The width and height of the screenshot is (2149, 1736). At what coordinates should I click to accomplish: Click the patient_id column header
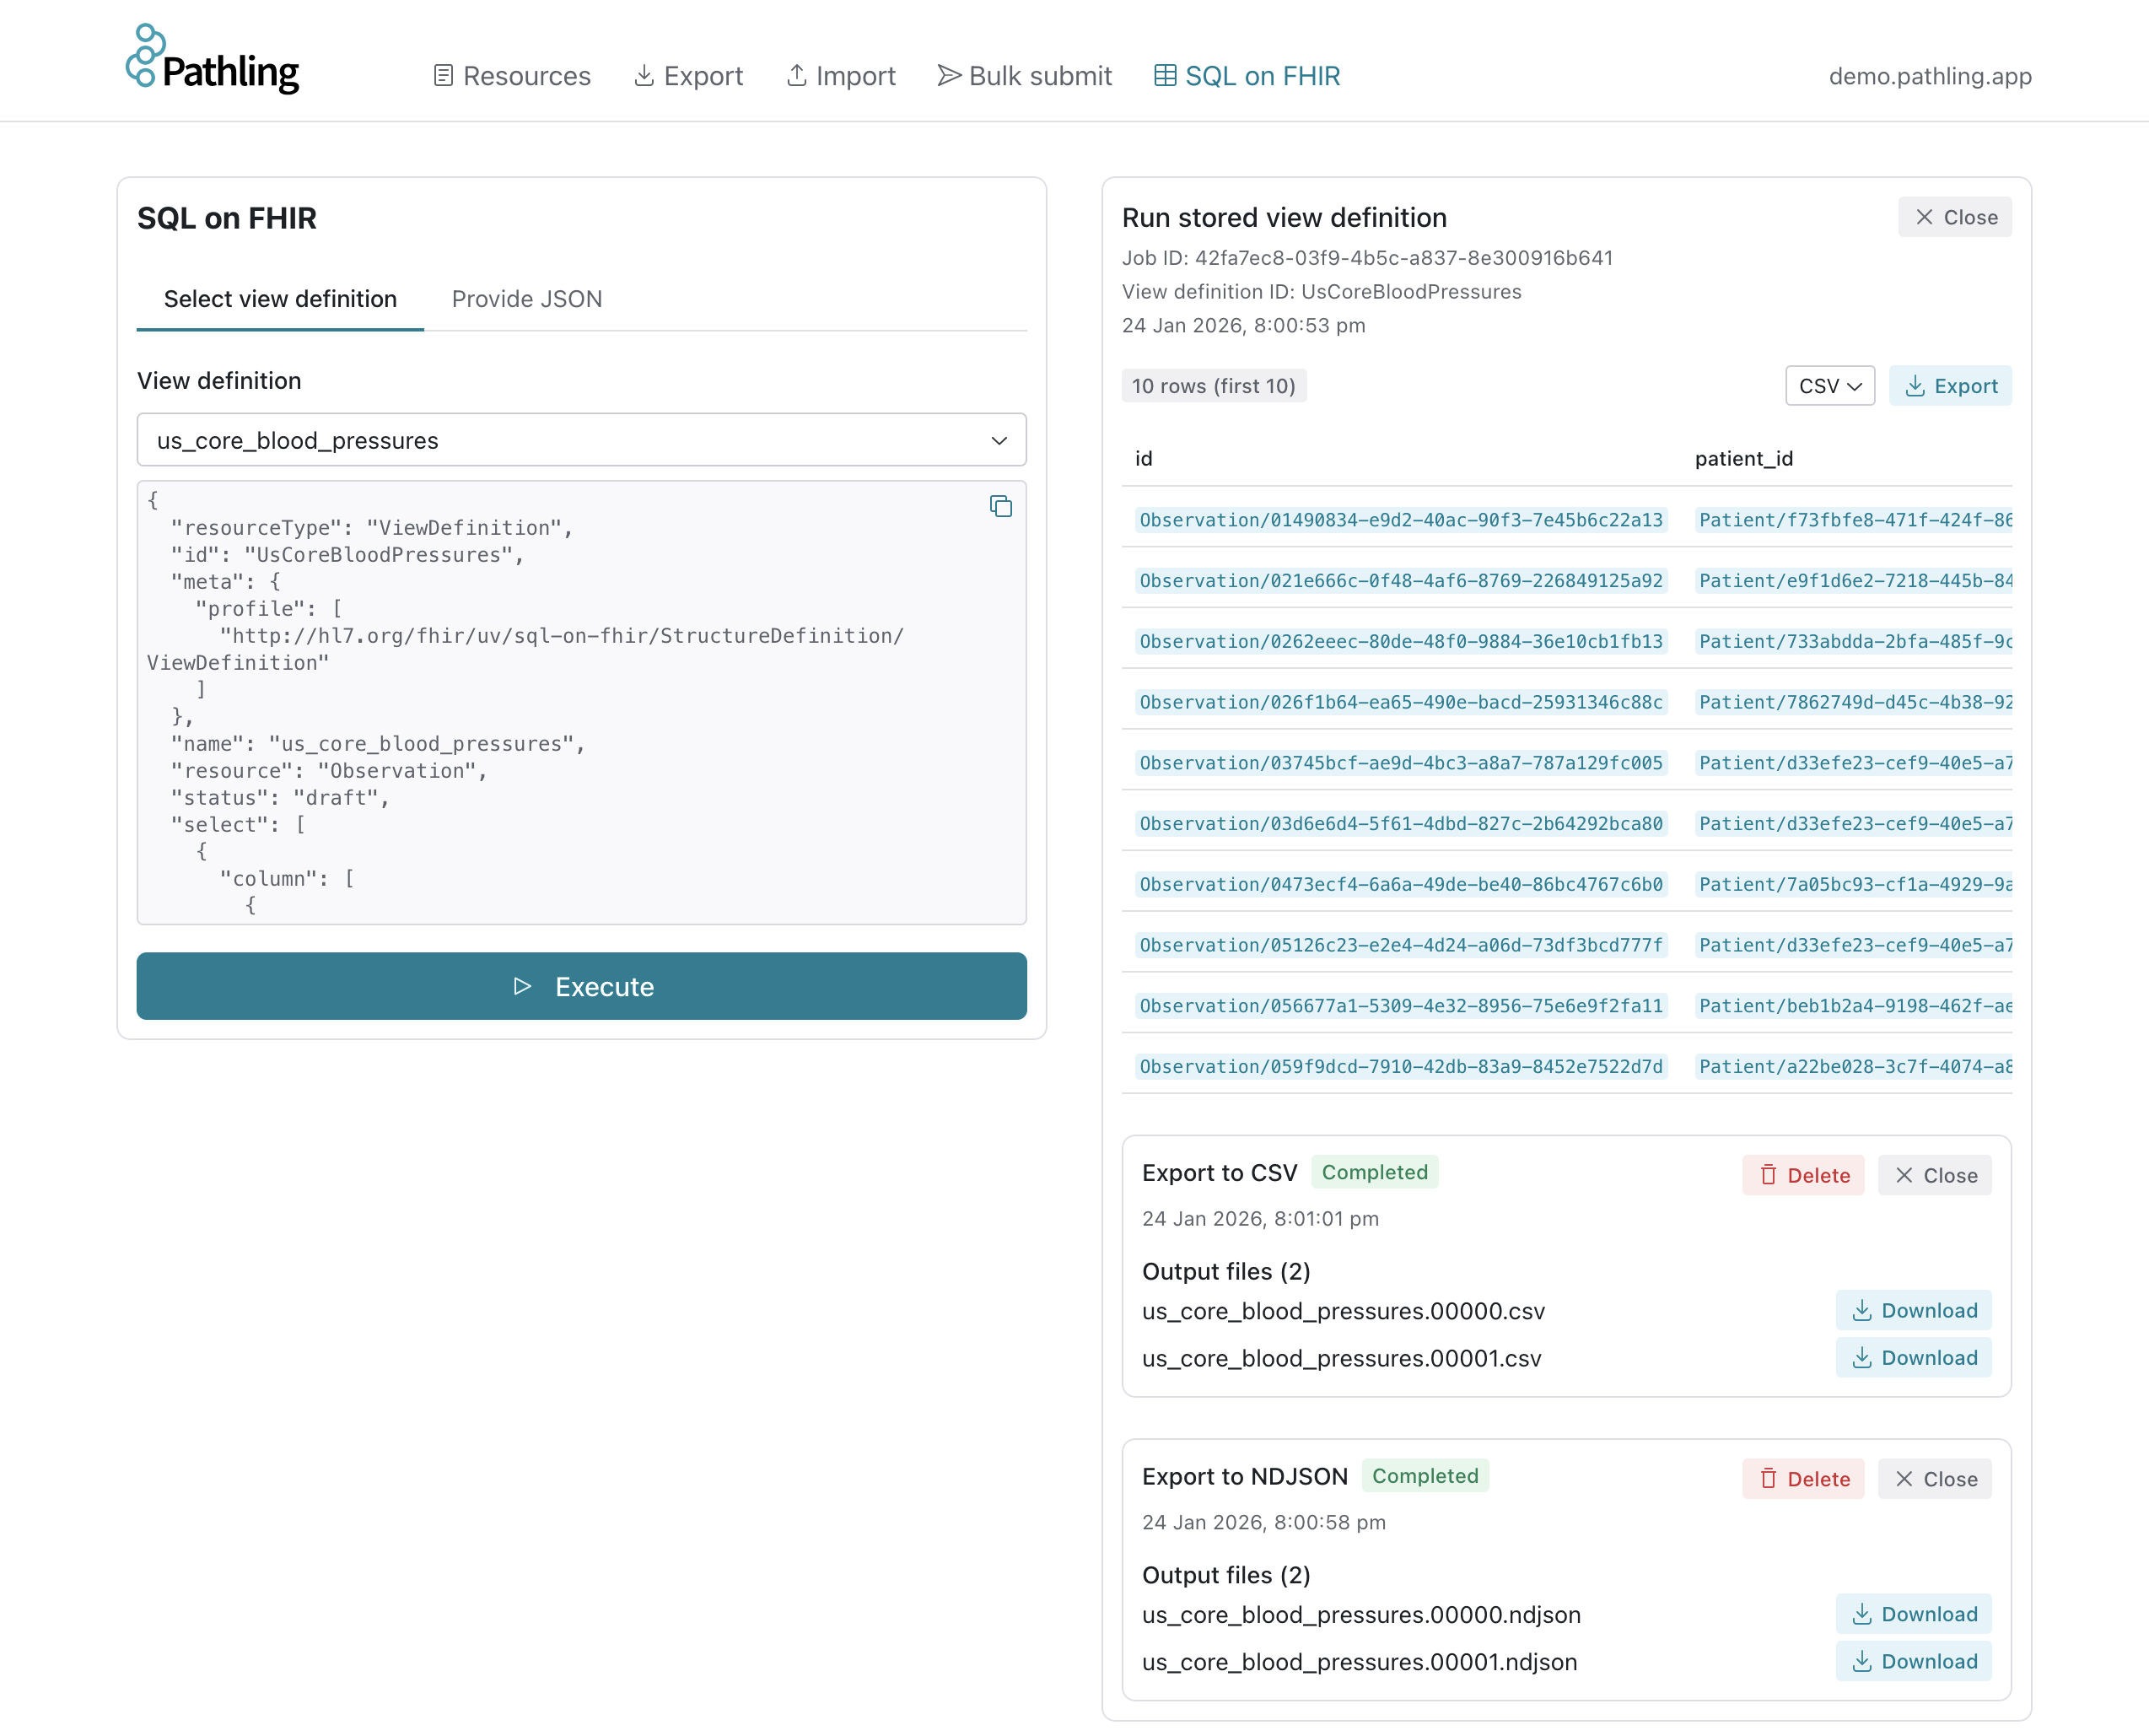pos(1744,458)
